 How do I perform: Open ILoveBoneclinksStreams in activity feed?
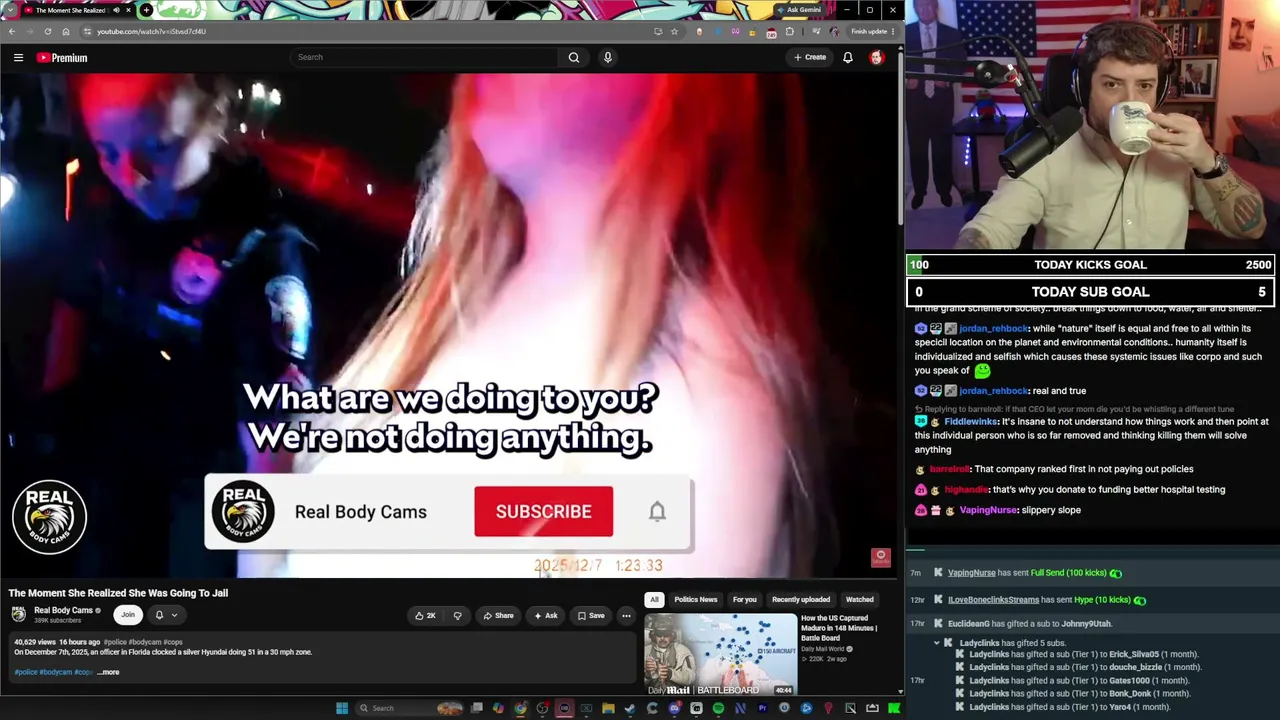click(993, 600)
